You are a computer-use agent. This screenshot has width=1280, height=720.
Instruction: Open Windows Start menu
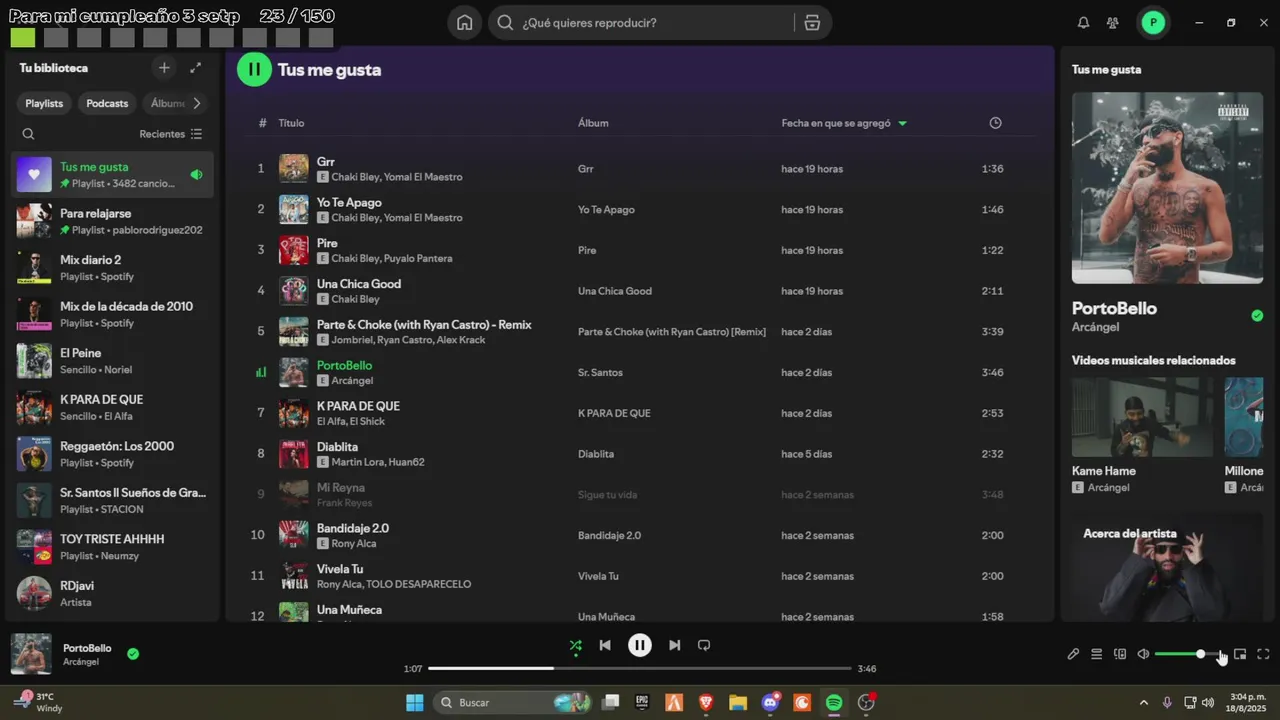(414, 703)
